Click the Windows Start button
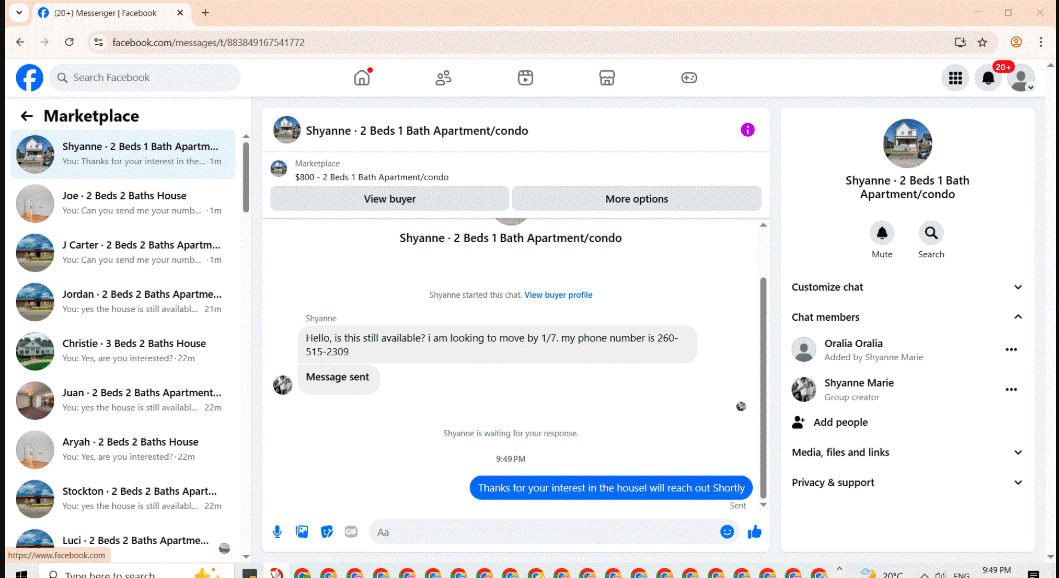 pos(20,574)
